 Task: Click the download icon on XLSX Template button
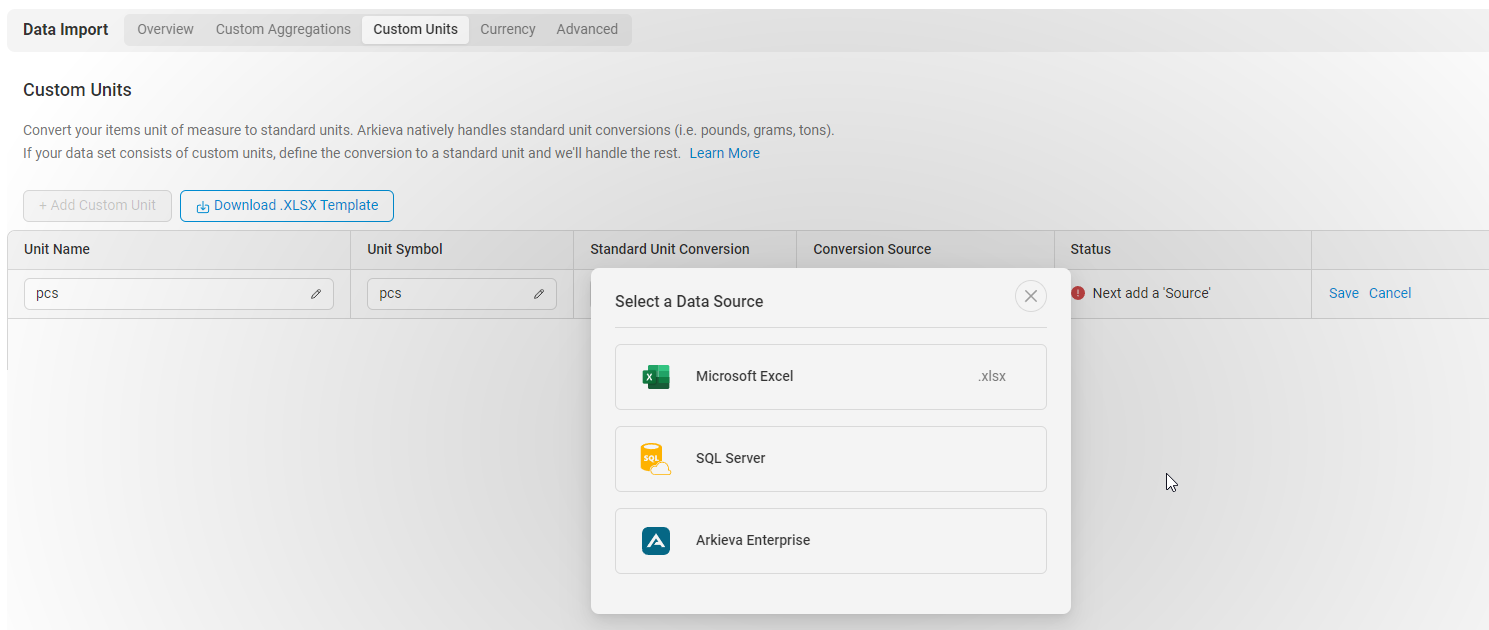pyautogui.click(x=203, y=207)
